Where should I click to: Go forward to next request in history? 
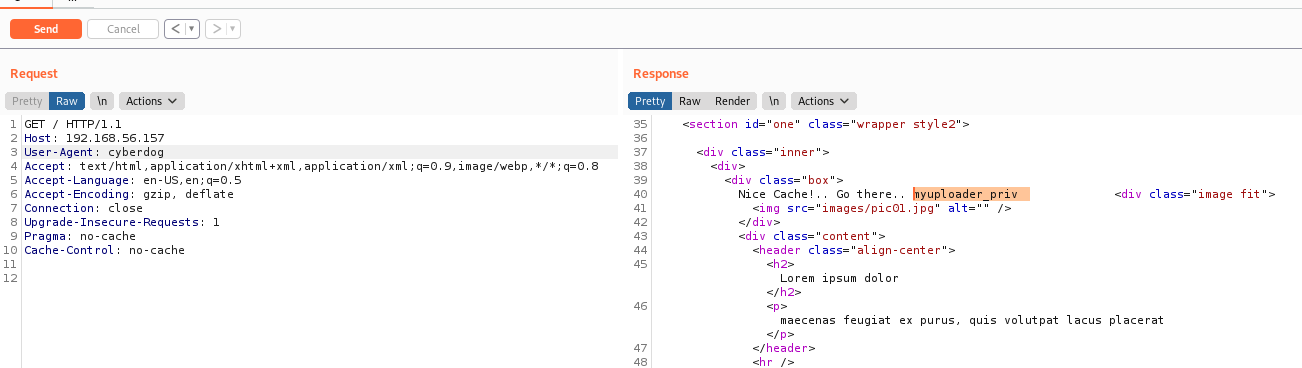coord(216,29)
